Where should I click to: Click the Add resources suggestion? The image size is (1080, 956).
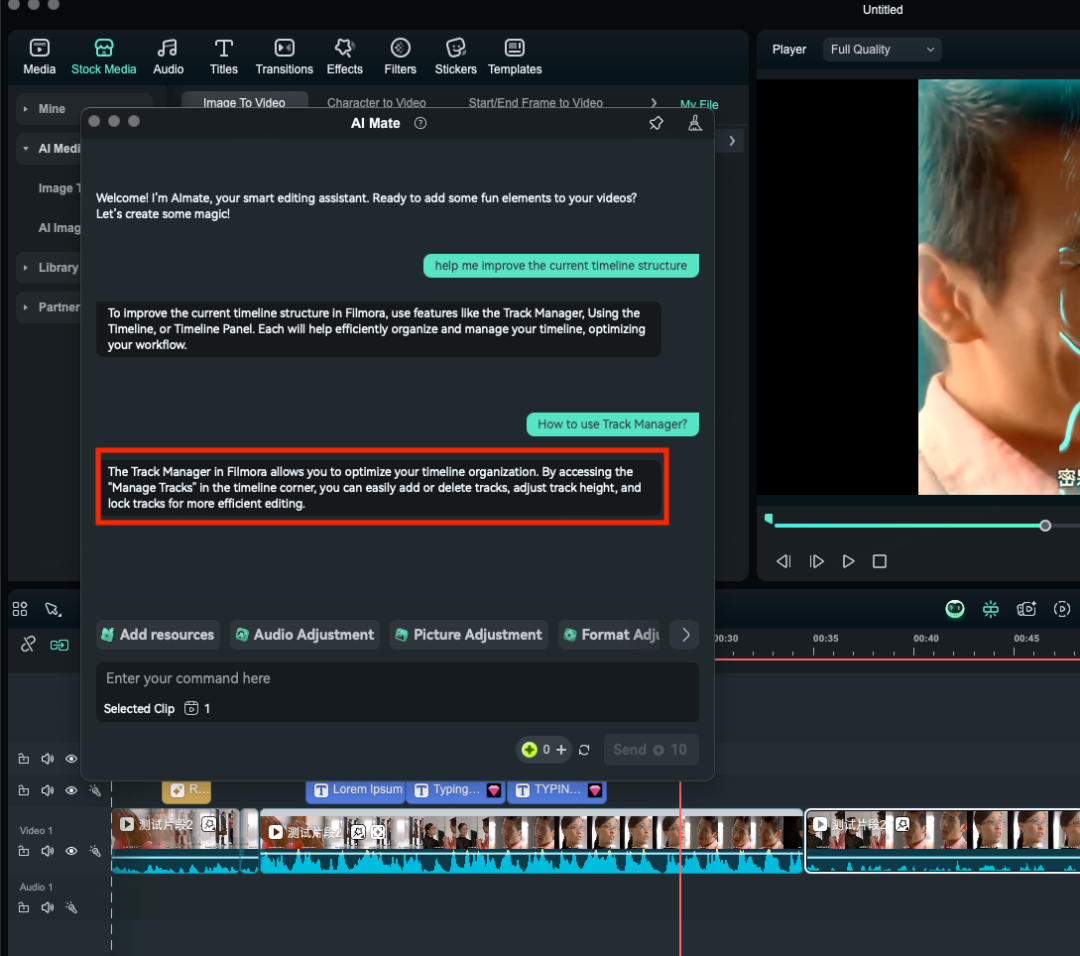click(x=158, y=634)
